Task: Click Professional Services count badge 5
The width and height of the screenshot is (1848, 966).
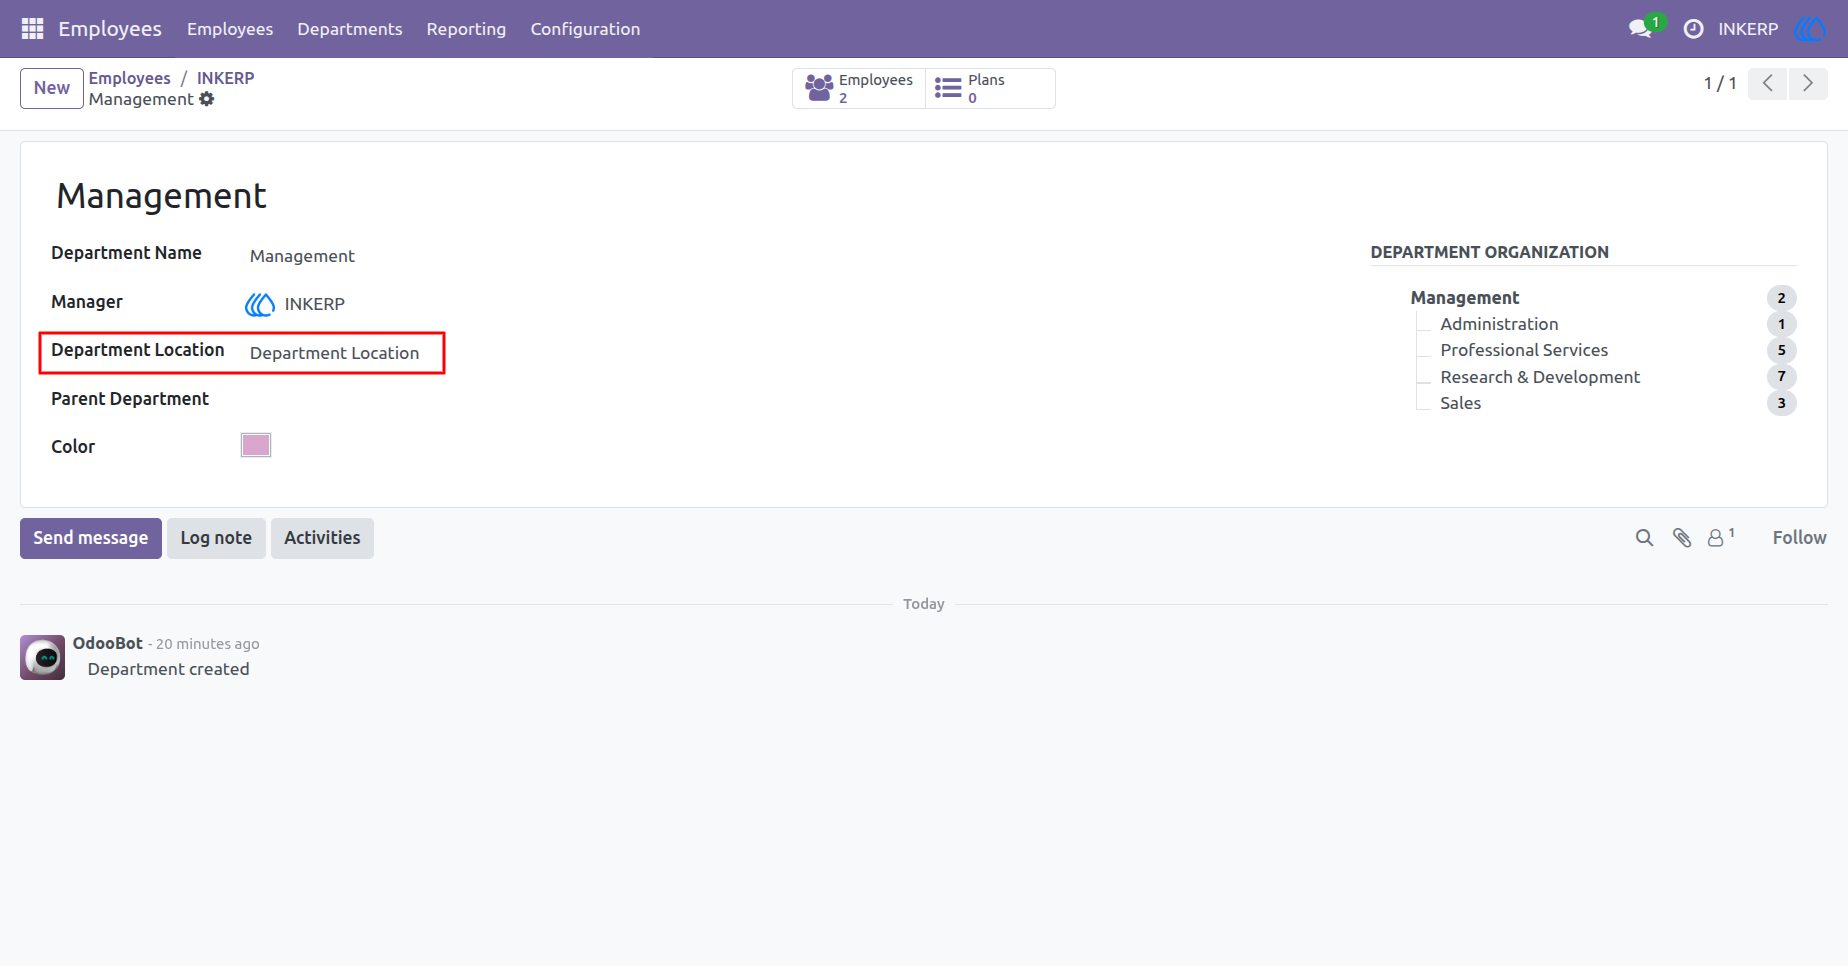Action: coord(1781,350)
